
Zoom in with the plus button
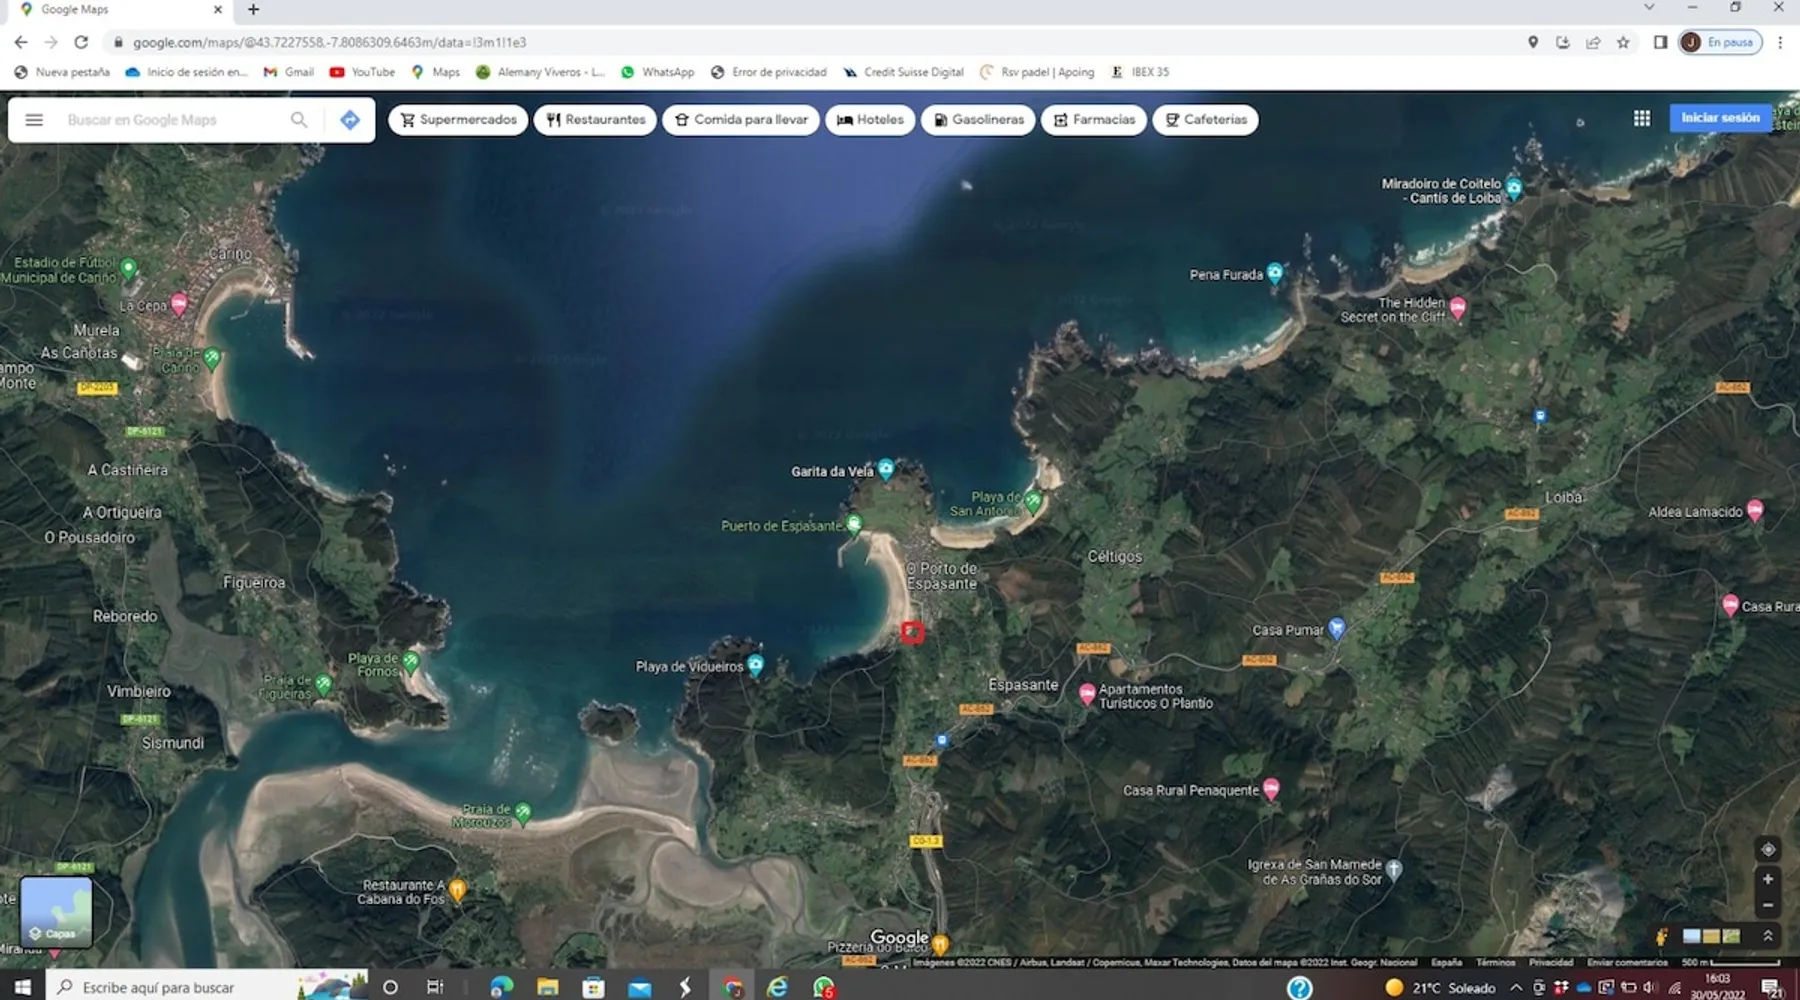click(1767, 879)
